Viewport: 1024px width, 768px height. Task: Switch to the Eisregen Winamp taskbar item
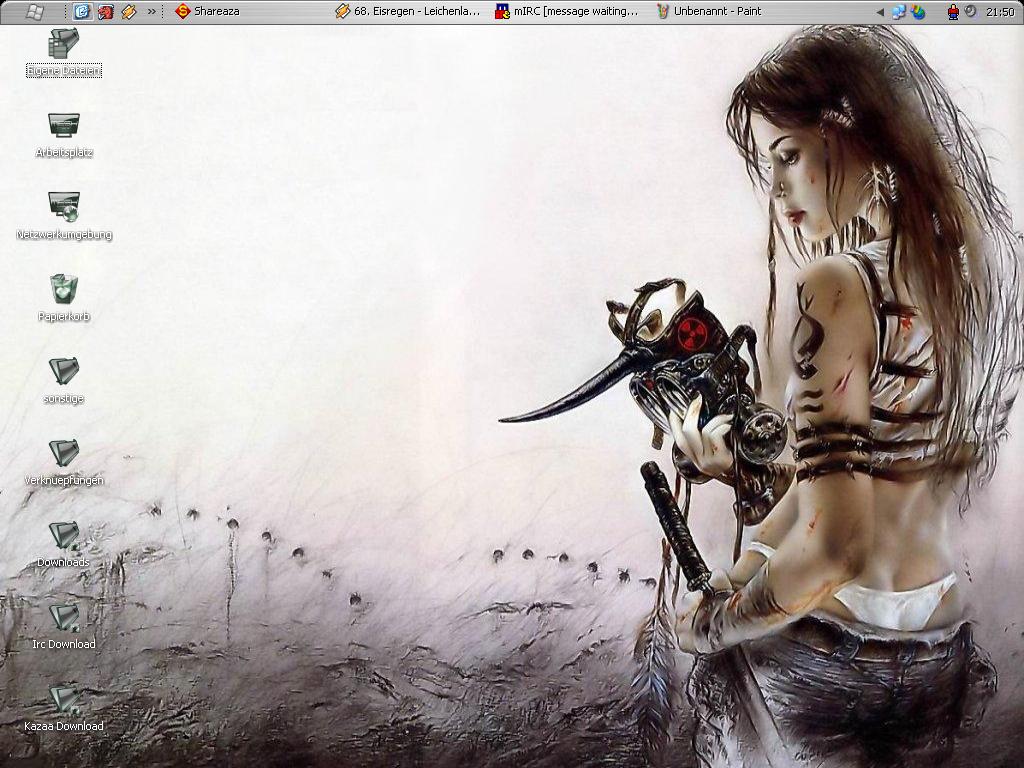(408, 12)
